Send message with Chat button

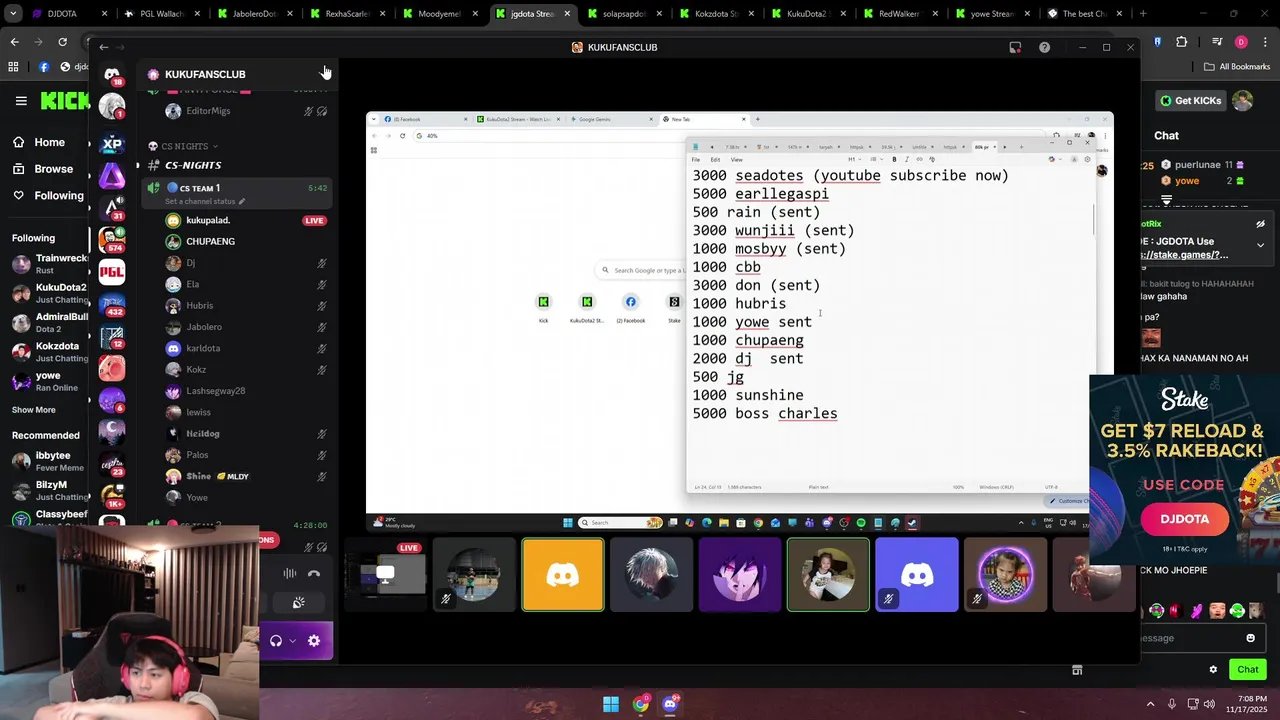point(1247,669)
